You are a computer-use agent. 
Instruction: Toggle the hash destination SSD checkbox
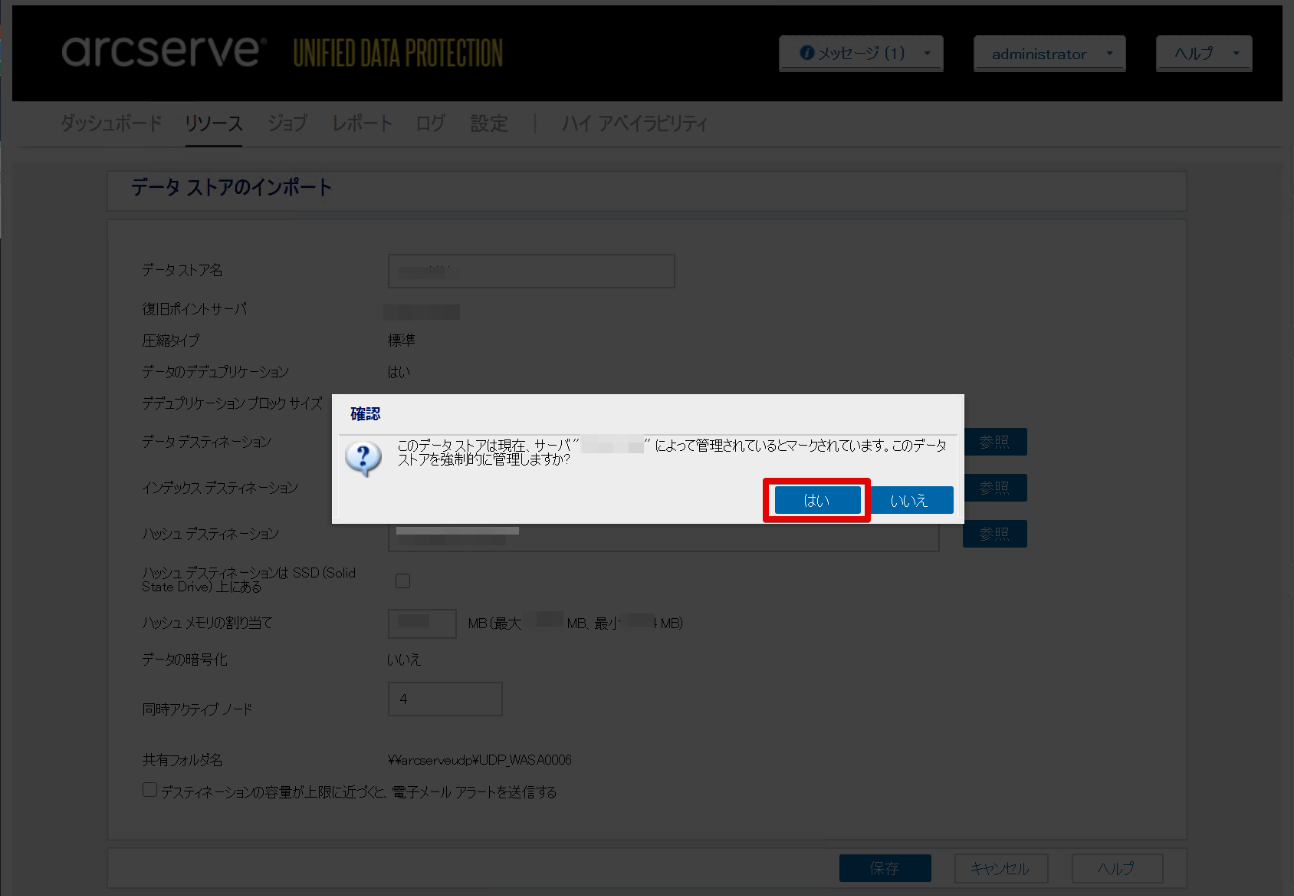[403, 580]
